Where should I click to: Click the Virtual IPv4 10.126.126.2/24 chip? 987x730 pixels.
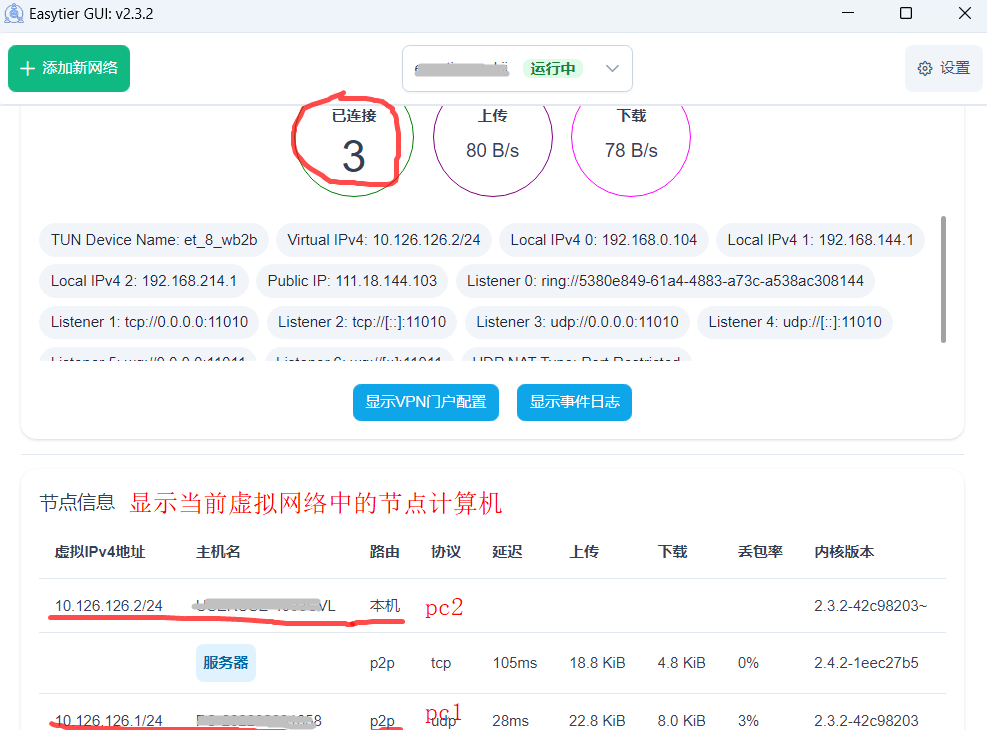pos(383,240)
